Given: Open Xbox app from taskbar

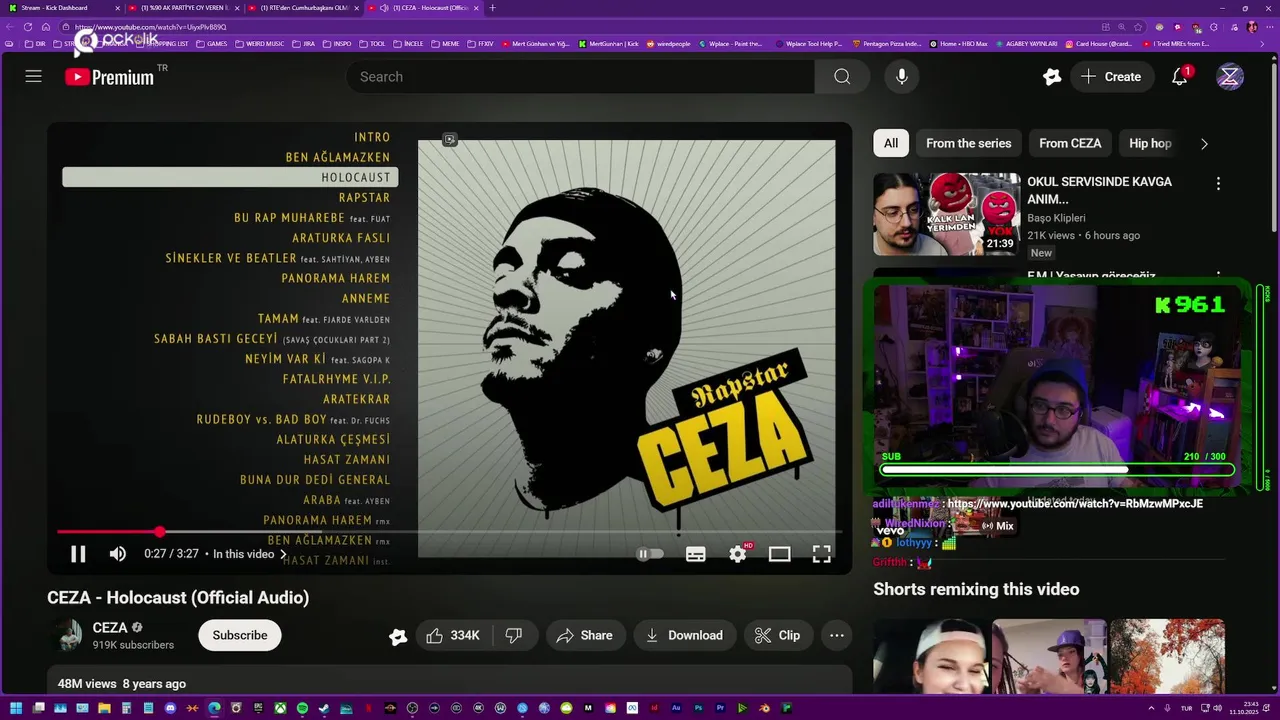Looking at the screenshot, I should click(280, 708).
